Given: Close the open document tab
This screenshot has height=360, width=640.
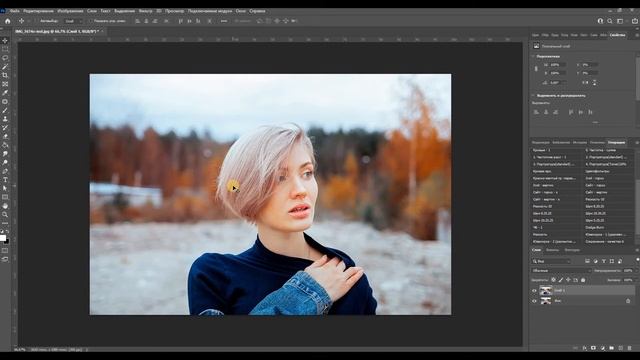Looking at the screenshot, I should tap(102, 31).
